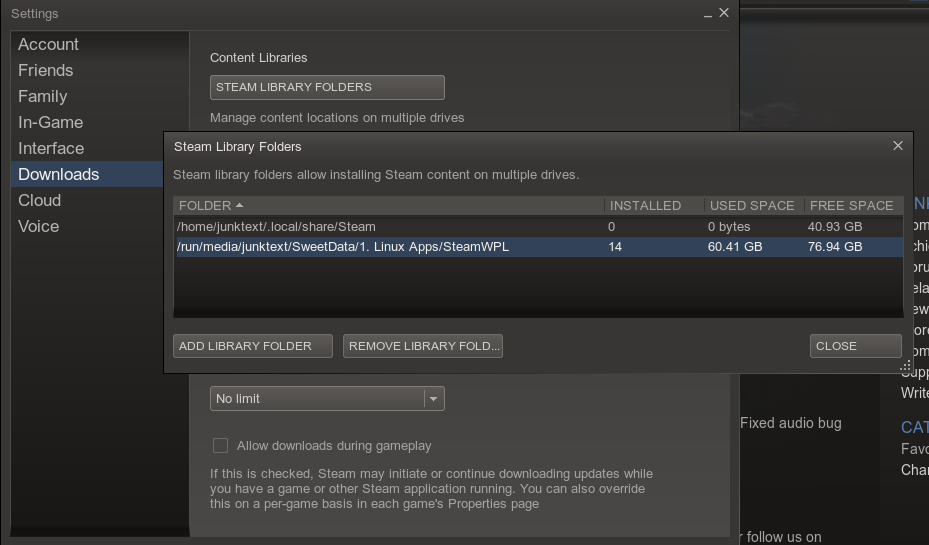Viewport: 929px width, 545px height.
Task: Switch to the Friends settings section
Action: pyautogui.click(x=46, y=70)
